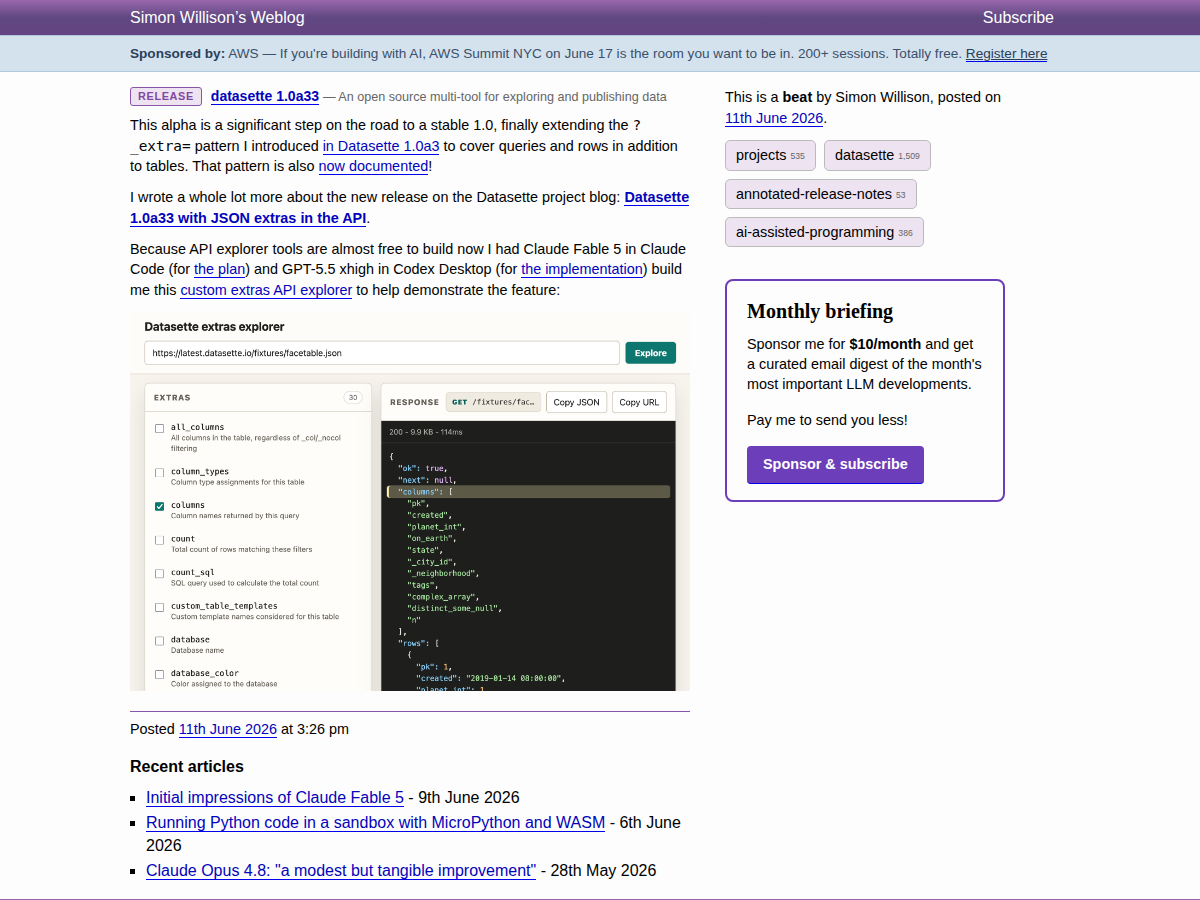
Task: Open the Claude Opus 4.8 article link
Action: coord(341,871)
